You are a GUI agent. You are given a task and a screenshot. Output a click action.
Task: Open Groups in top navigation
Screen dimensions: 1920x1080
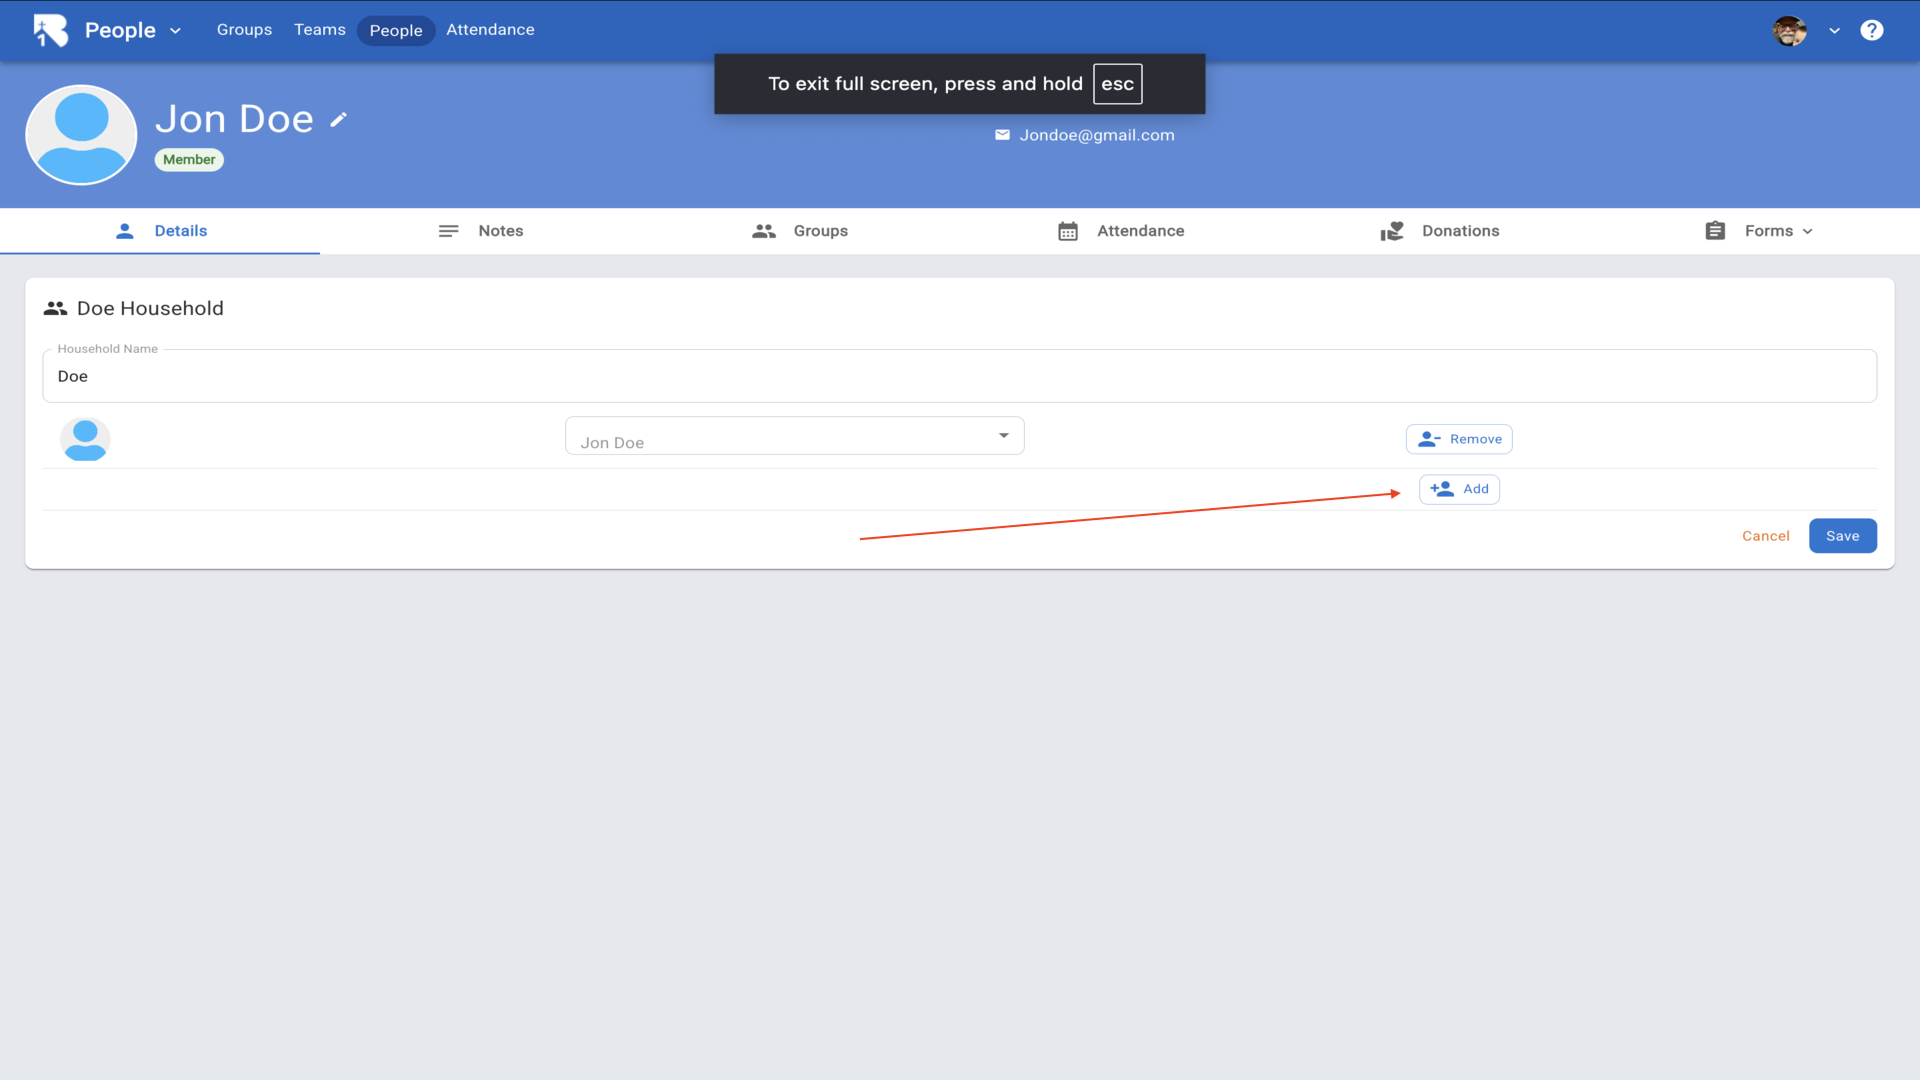point(244,30)
